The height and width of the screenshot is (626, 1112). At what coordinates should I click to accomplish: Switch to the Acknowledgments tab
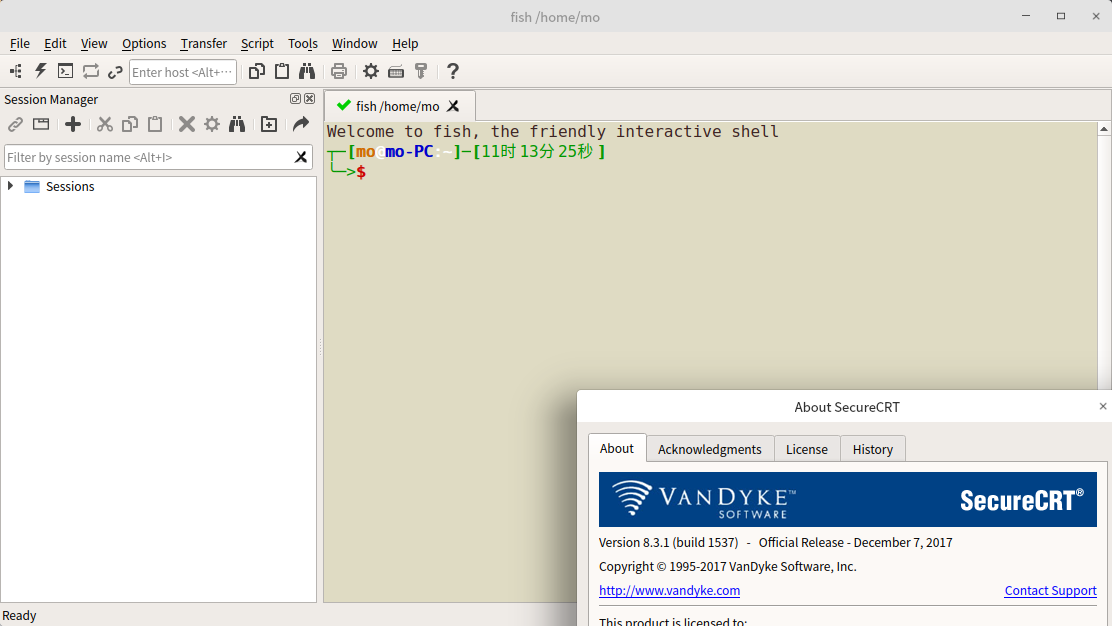click(709, 449)
